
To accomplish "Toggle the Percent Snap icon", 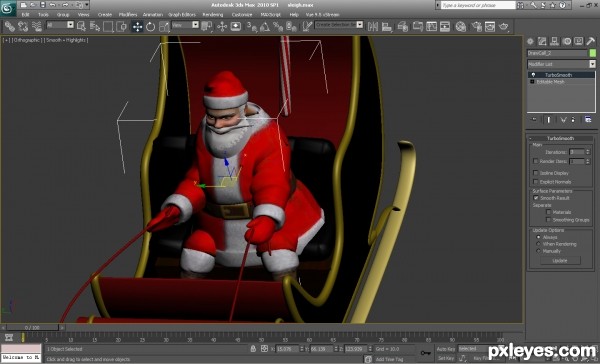I will [x=278, y=26].
